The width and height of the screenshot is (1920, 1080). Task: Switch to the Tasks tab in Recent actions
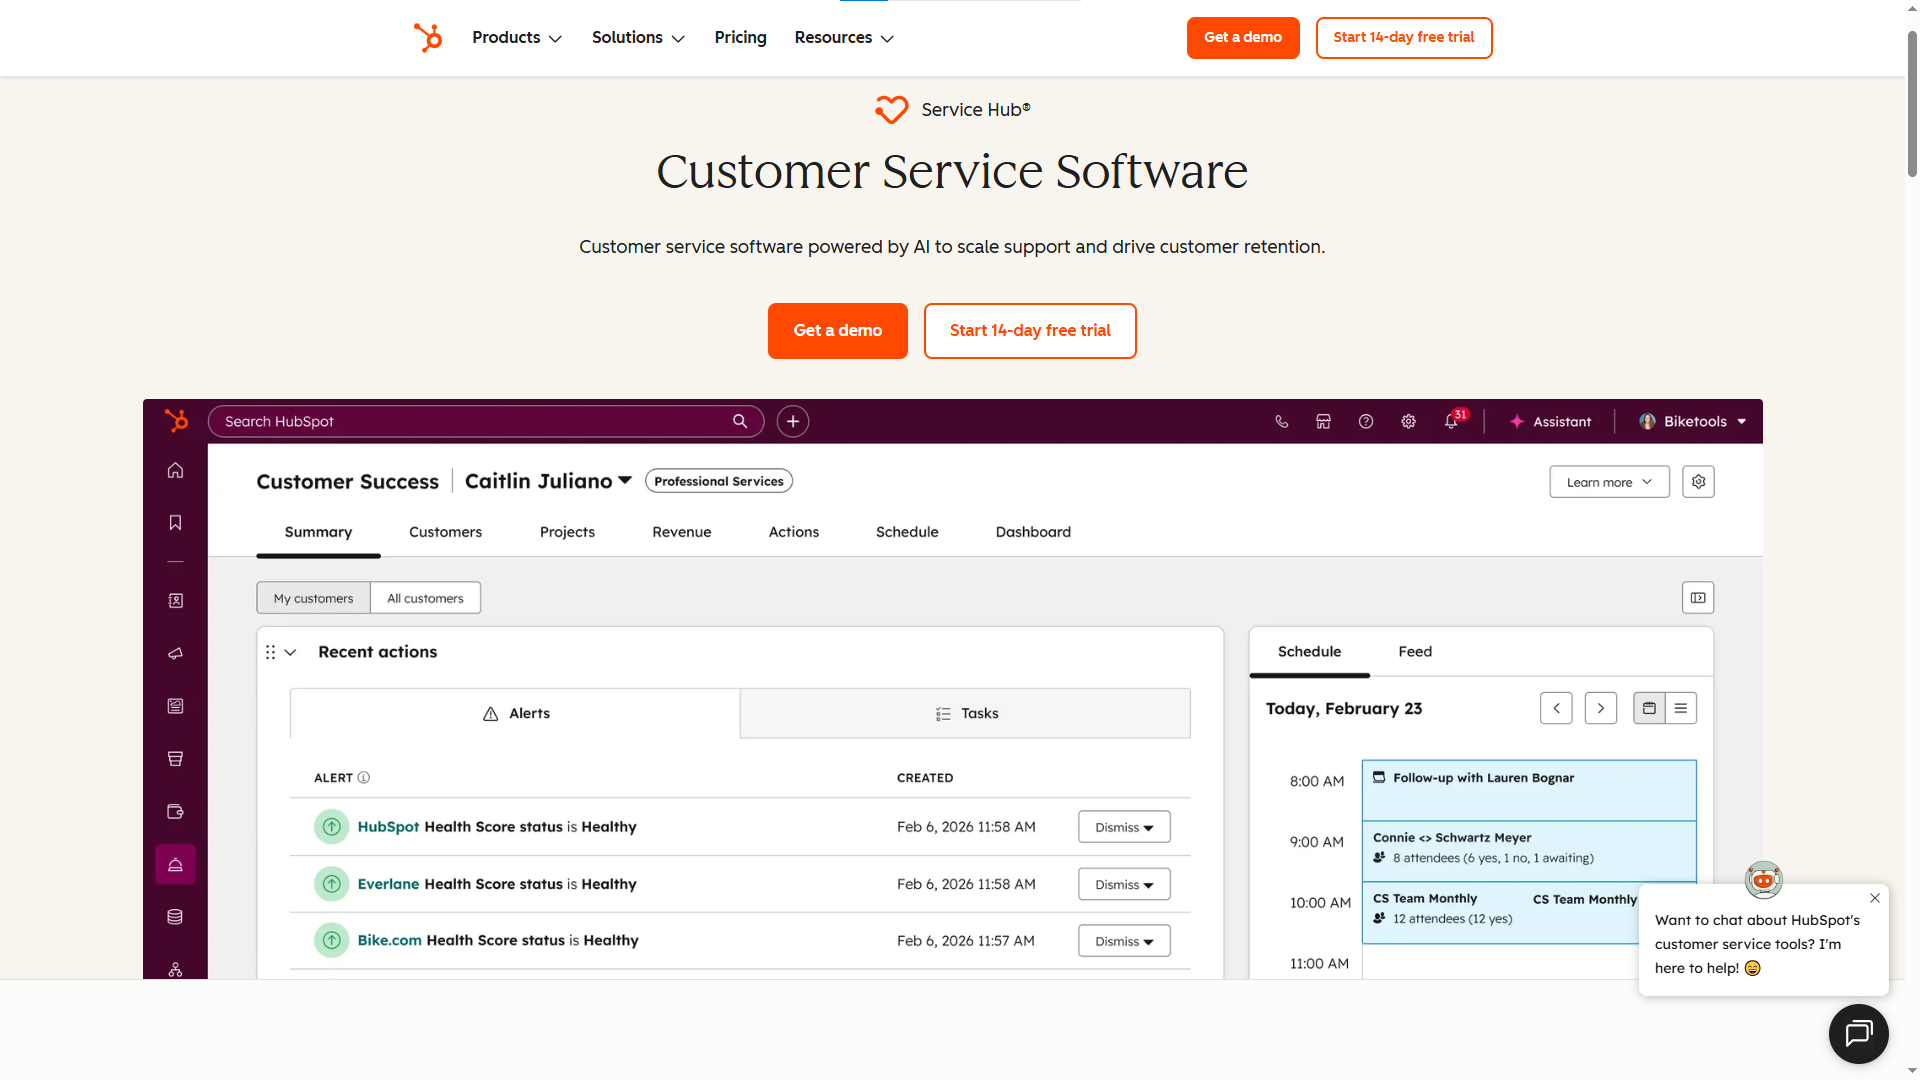(x=966, y=713)
